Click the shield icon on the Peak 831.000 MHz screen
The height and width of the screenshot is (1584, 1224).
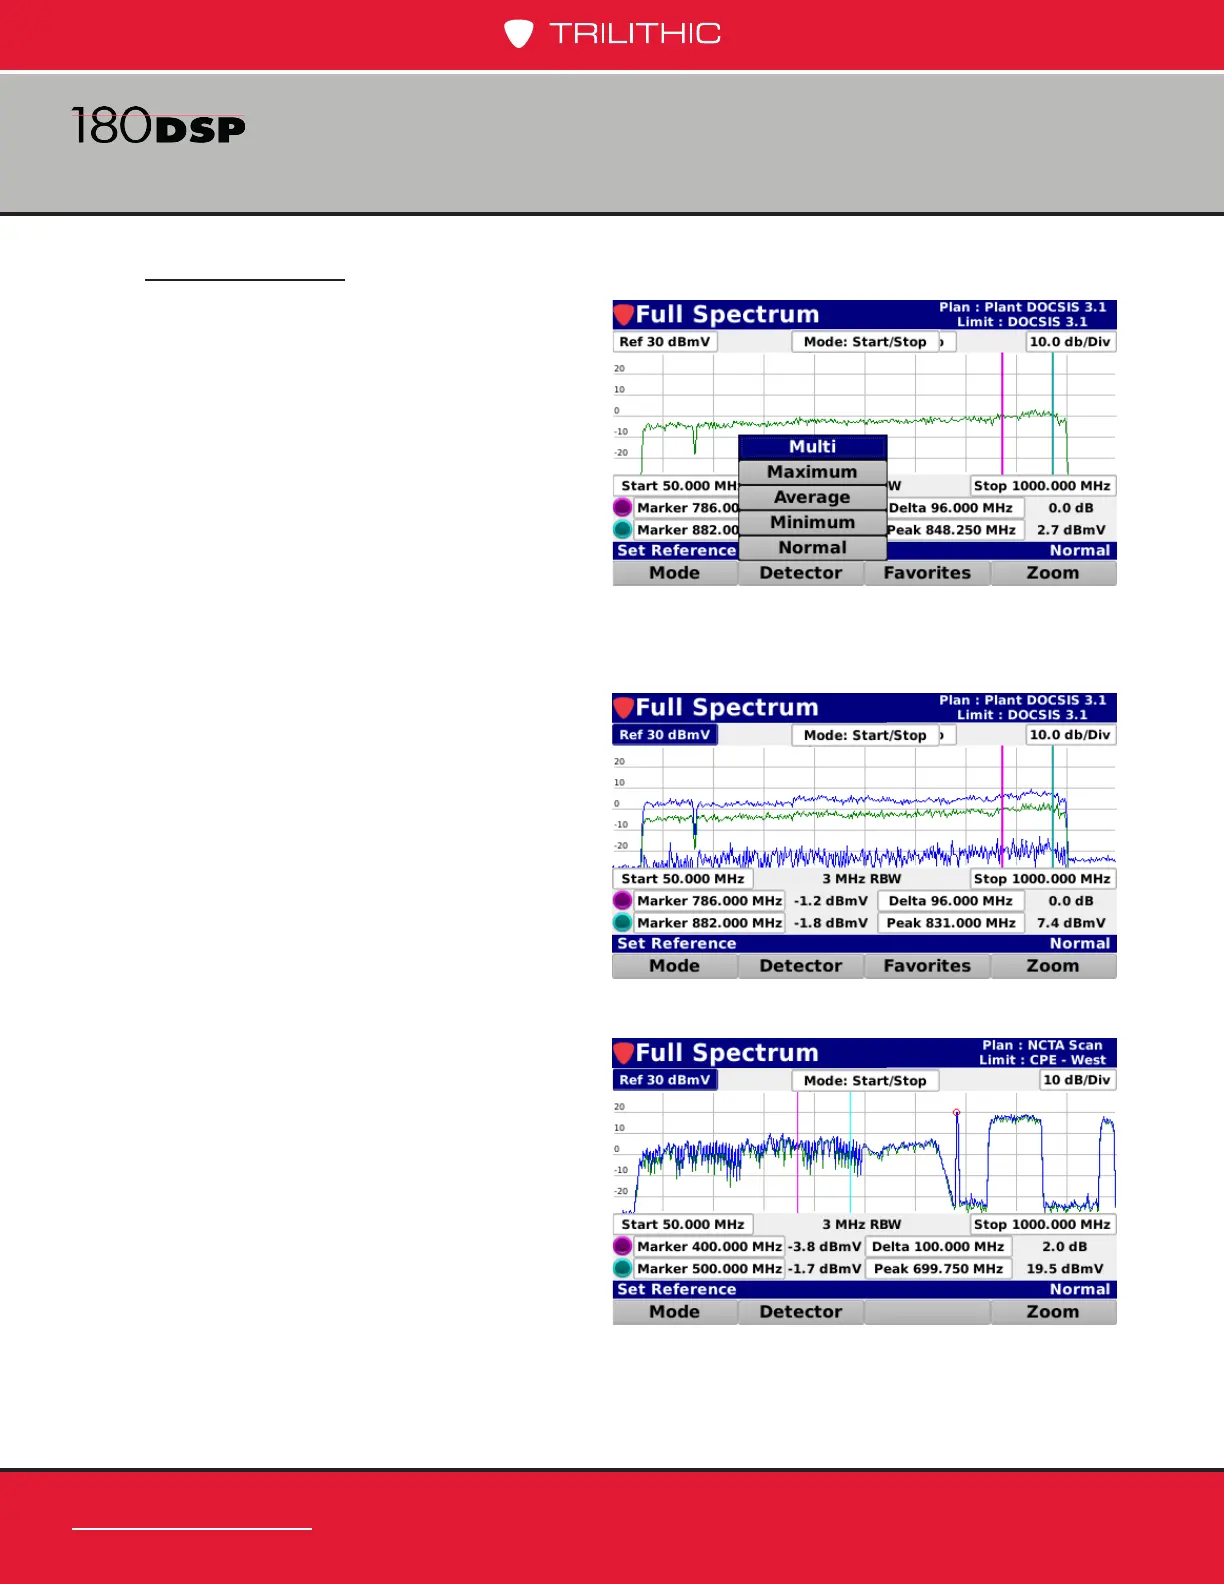[x=624, y=708]
